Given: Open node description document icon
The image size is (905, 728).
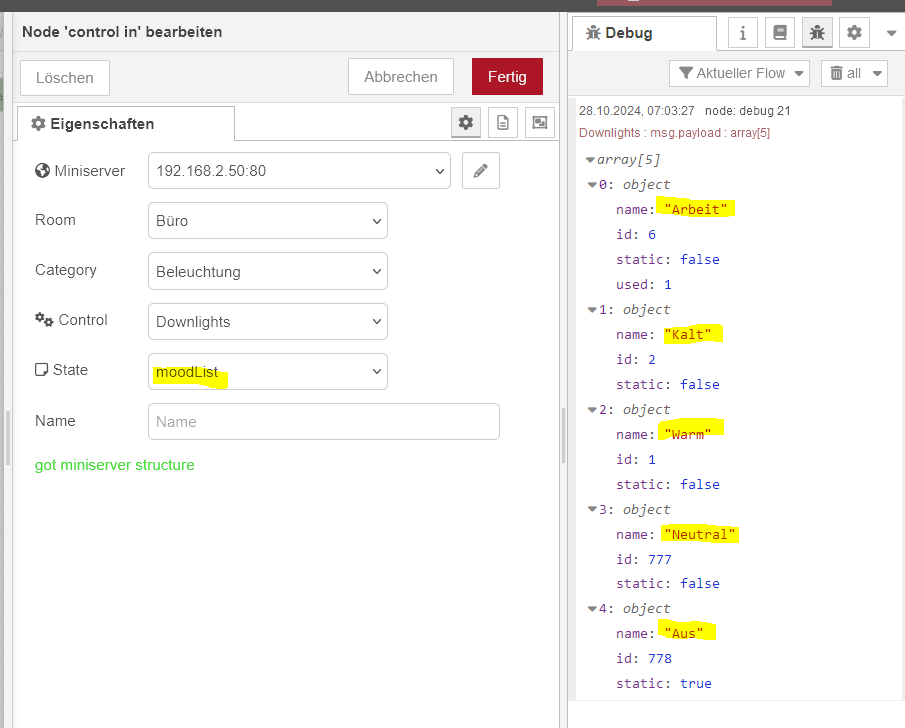Looking at the screenshot, I should pyautogui.click(x=503, y=123).
